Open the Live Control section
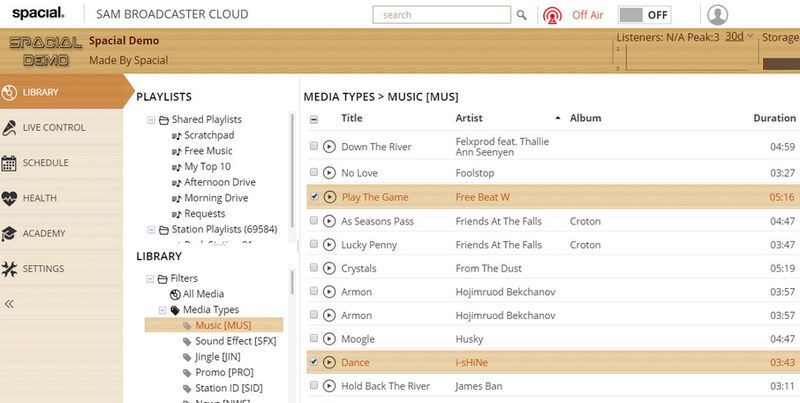This screenshot has width=800, height=403. coord(55,128)
